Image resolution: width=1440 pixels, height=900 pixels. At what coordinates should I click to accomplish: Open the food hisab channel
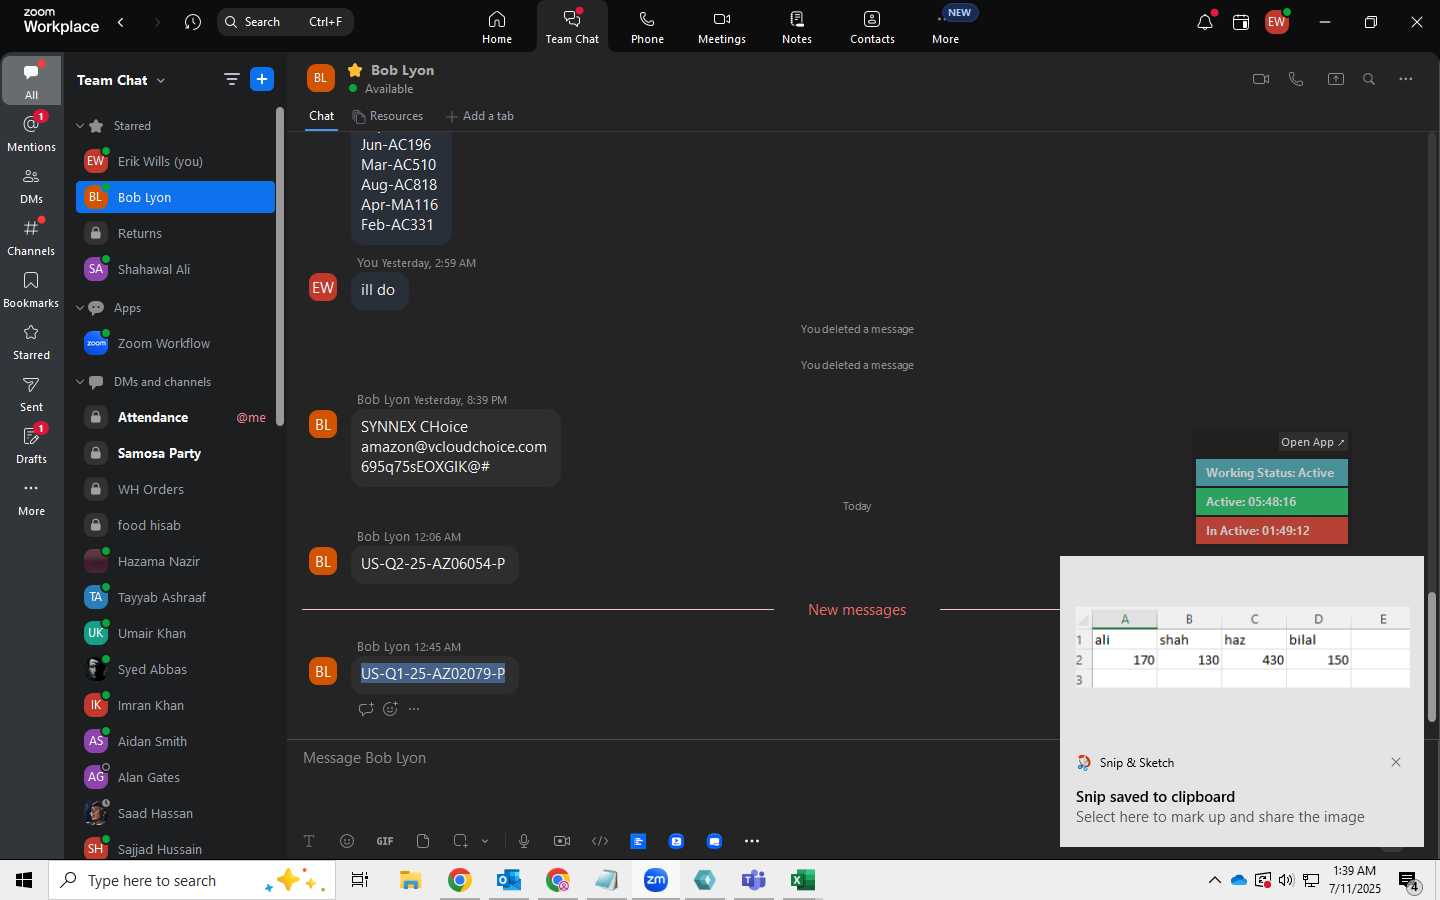[x=175, y=525]
